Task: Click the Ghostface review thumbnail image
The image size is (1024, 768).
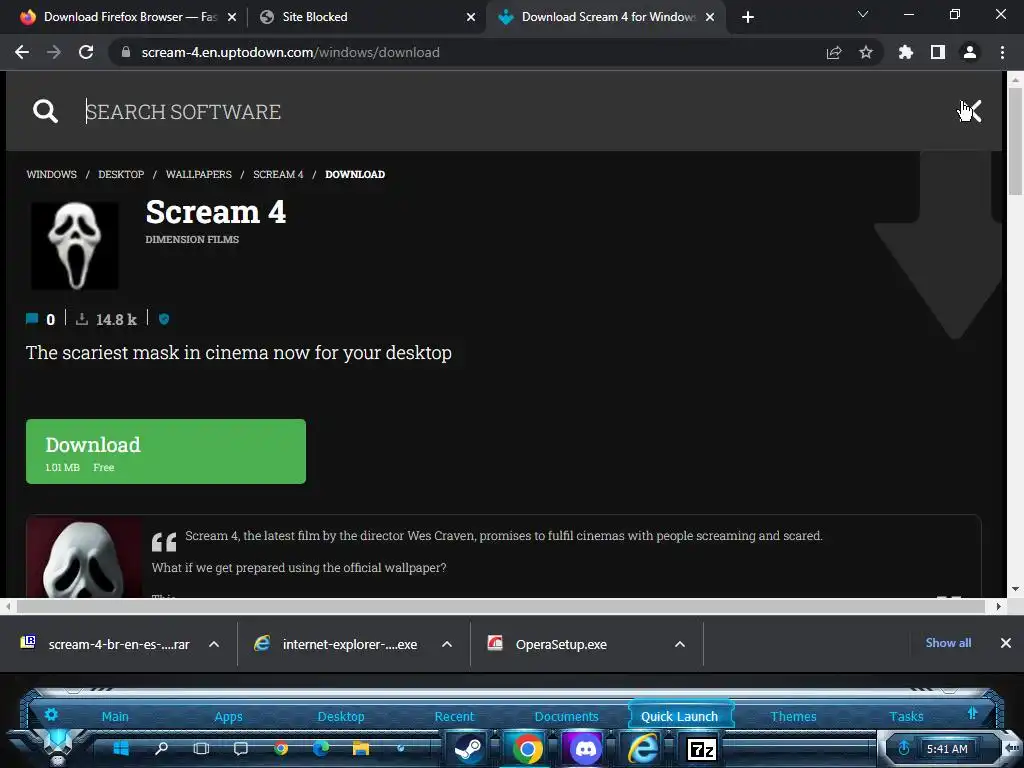Action: point(84,557)
